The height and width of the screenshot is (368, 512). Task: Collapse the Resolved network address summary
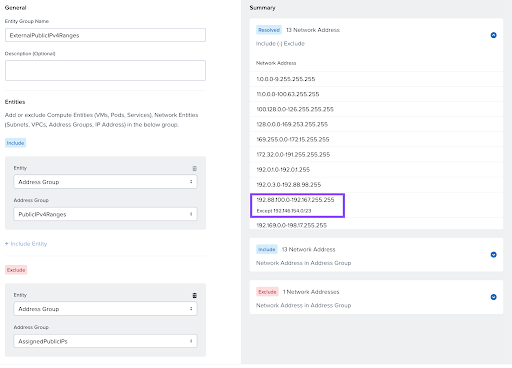point(493,35)
